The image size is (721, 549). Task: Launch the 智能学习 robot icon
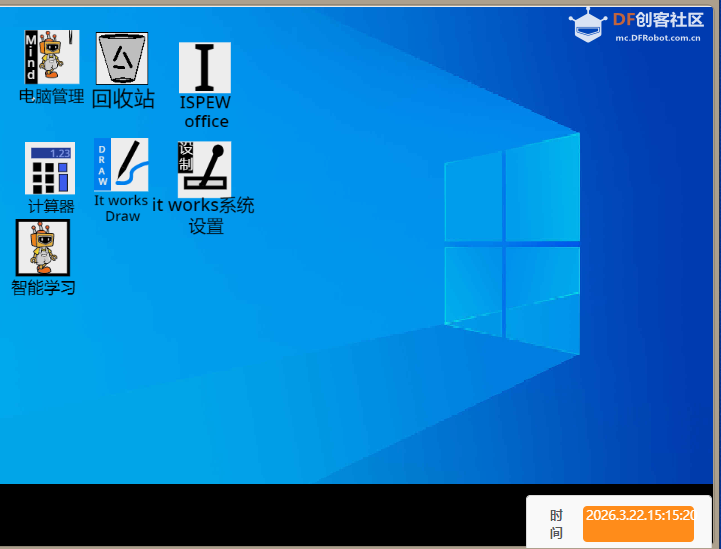43,247
